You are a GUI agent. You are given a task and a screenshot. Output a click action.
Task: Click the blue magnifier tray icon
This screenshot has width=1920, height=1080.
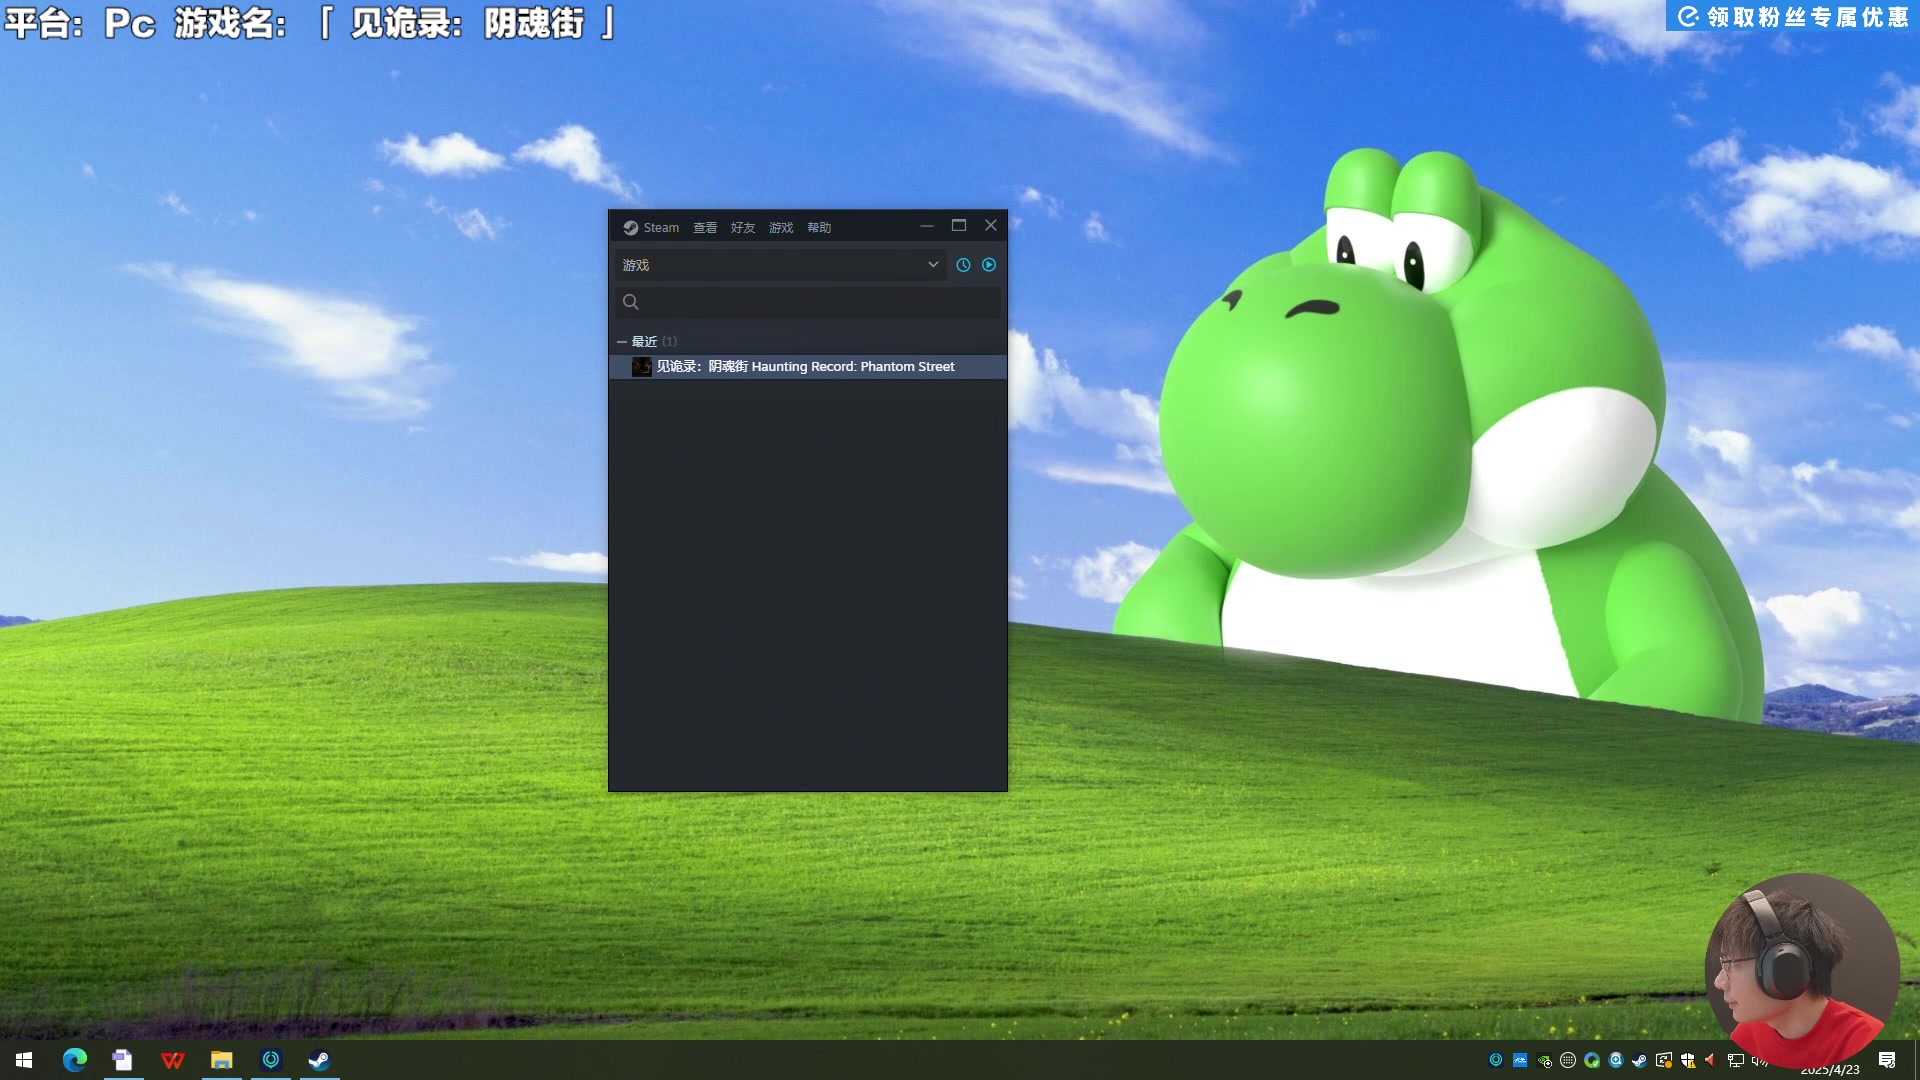[x=1616, y=1060]
